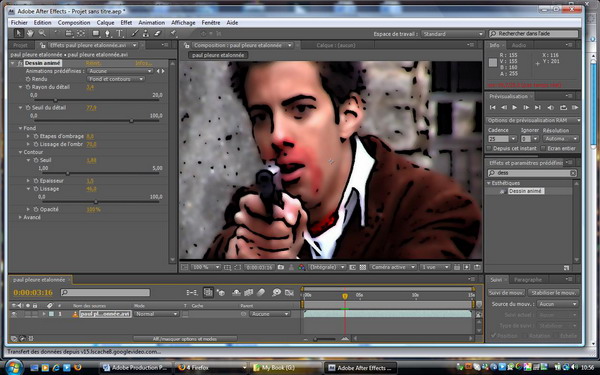Open comp mini-flowchart in timeline
This screenshot has width=600, height=375.
[191, 293]
